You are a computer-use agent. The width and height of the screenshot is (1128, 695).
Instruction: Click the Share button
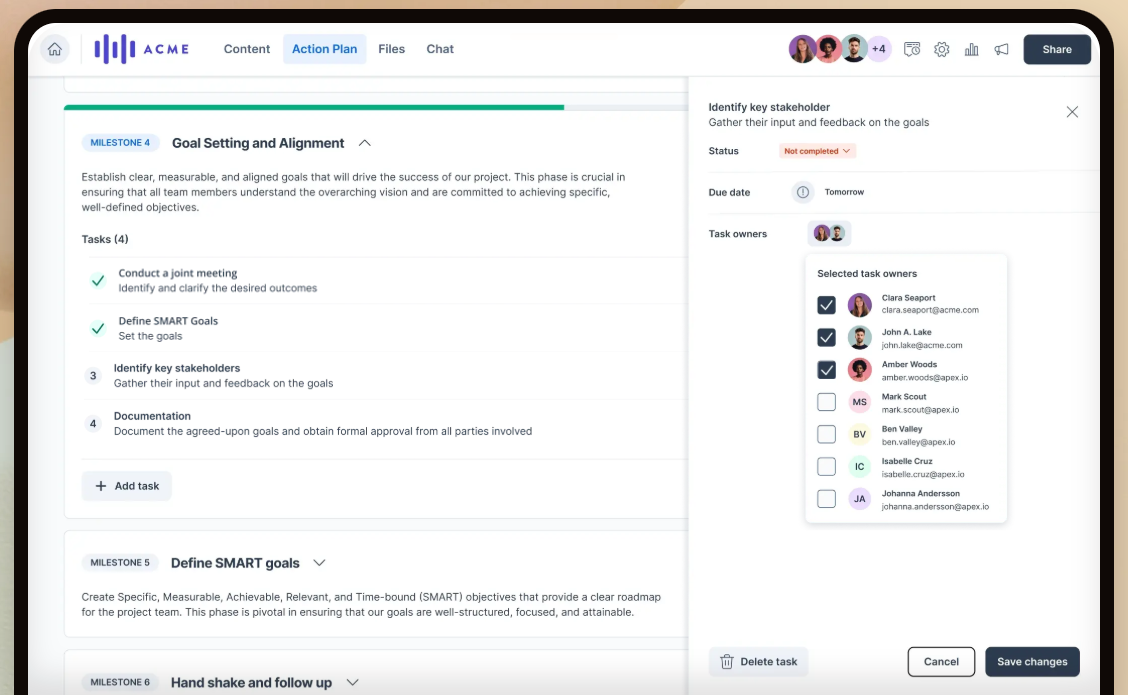(1057, 49)
